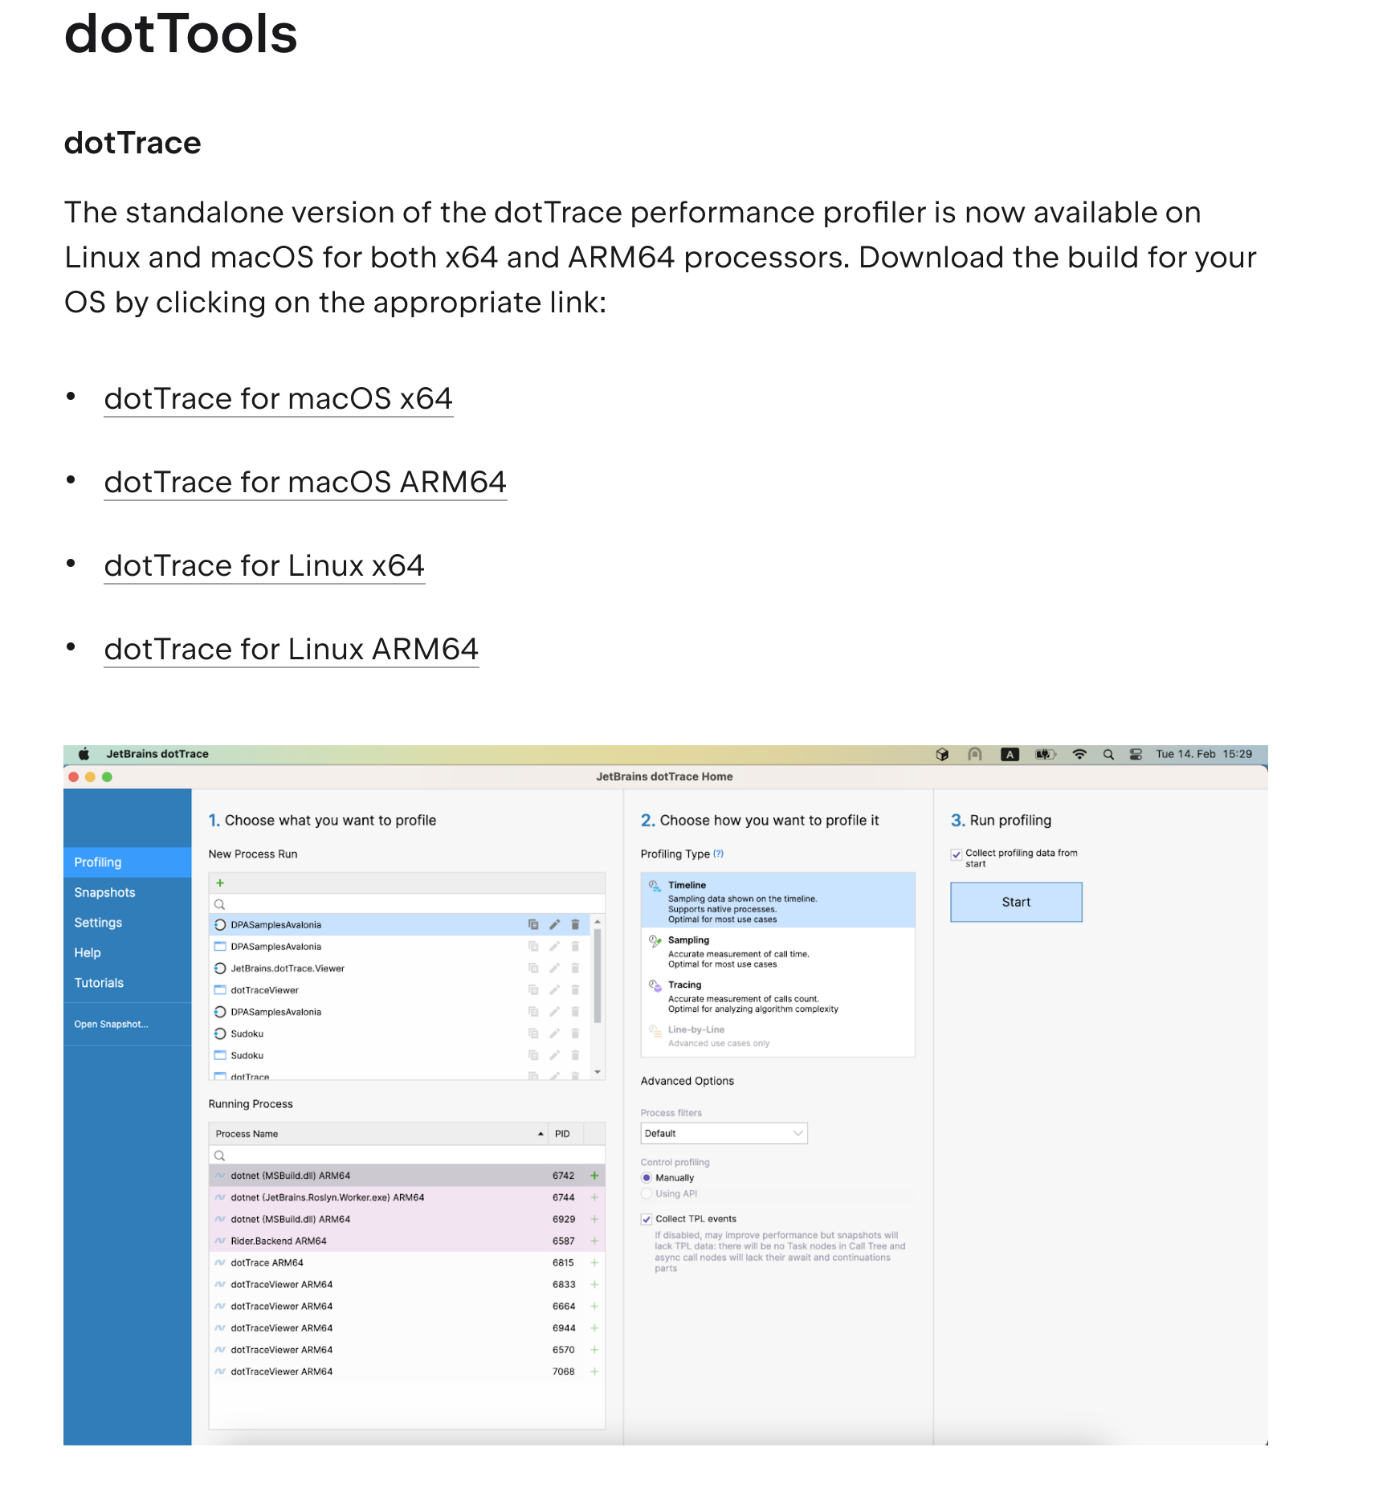This screenshot has width=1383, height=1500.
Task: Open the dotTrace for Linux ARM64 link
Action: (x=291, y=649)
